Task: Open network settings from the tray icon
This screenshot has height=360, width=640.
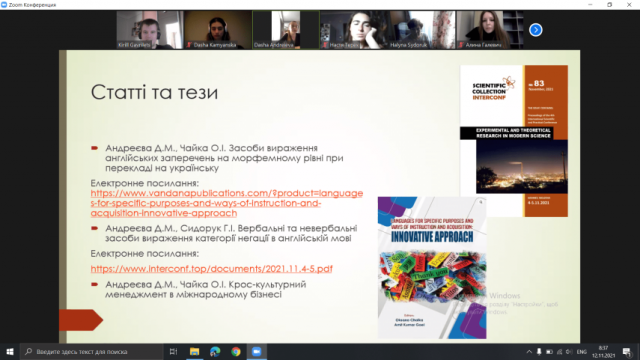Action: click(x=560, y=351)
